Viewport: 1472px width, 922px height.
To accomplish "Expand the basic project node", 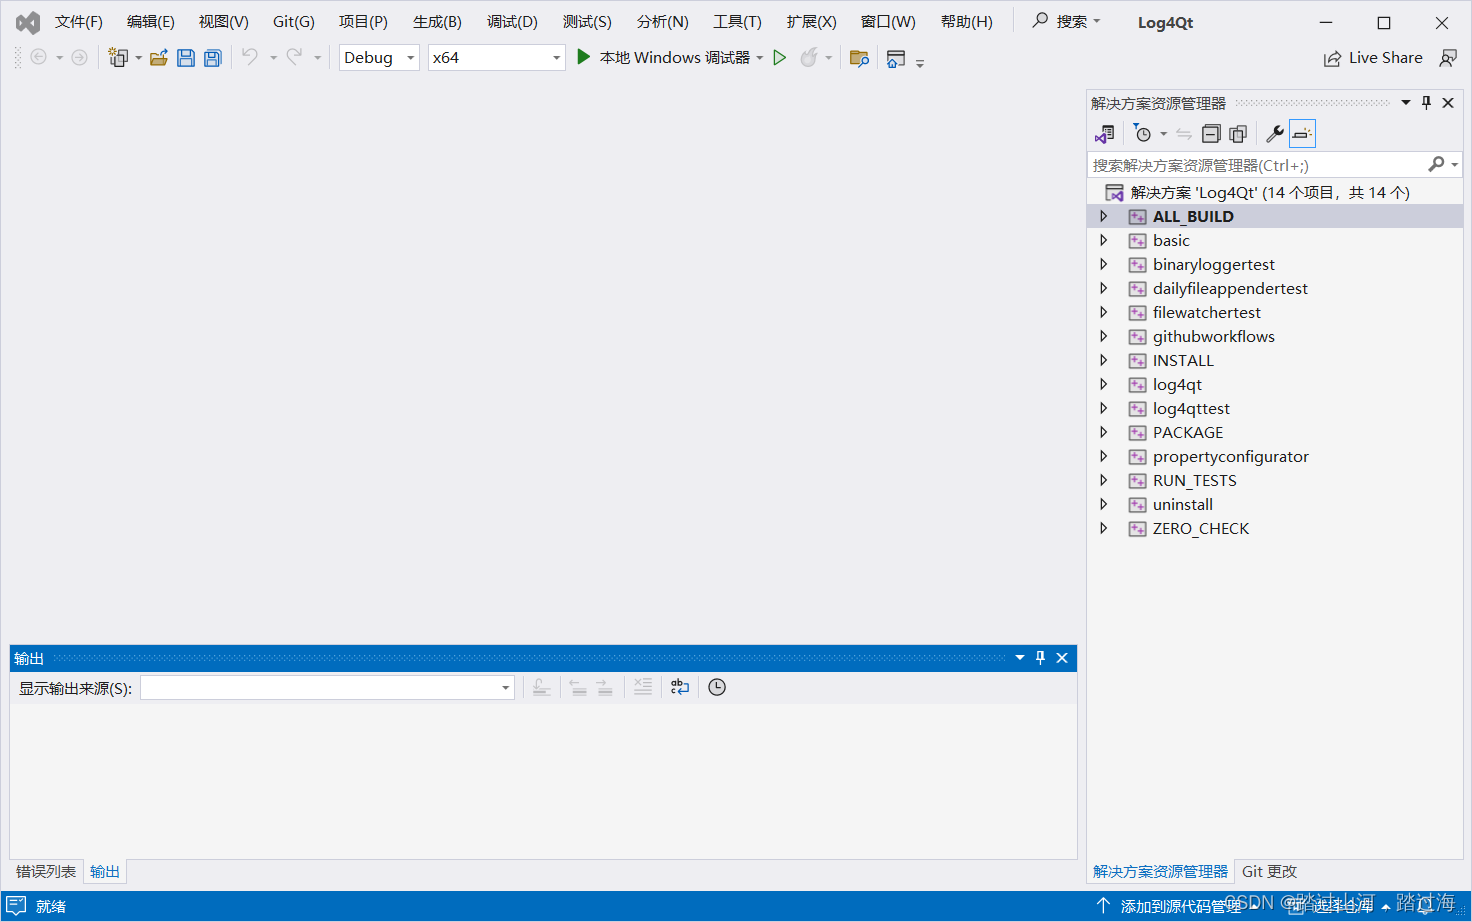I will click(x=1104, y=241).
